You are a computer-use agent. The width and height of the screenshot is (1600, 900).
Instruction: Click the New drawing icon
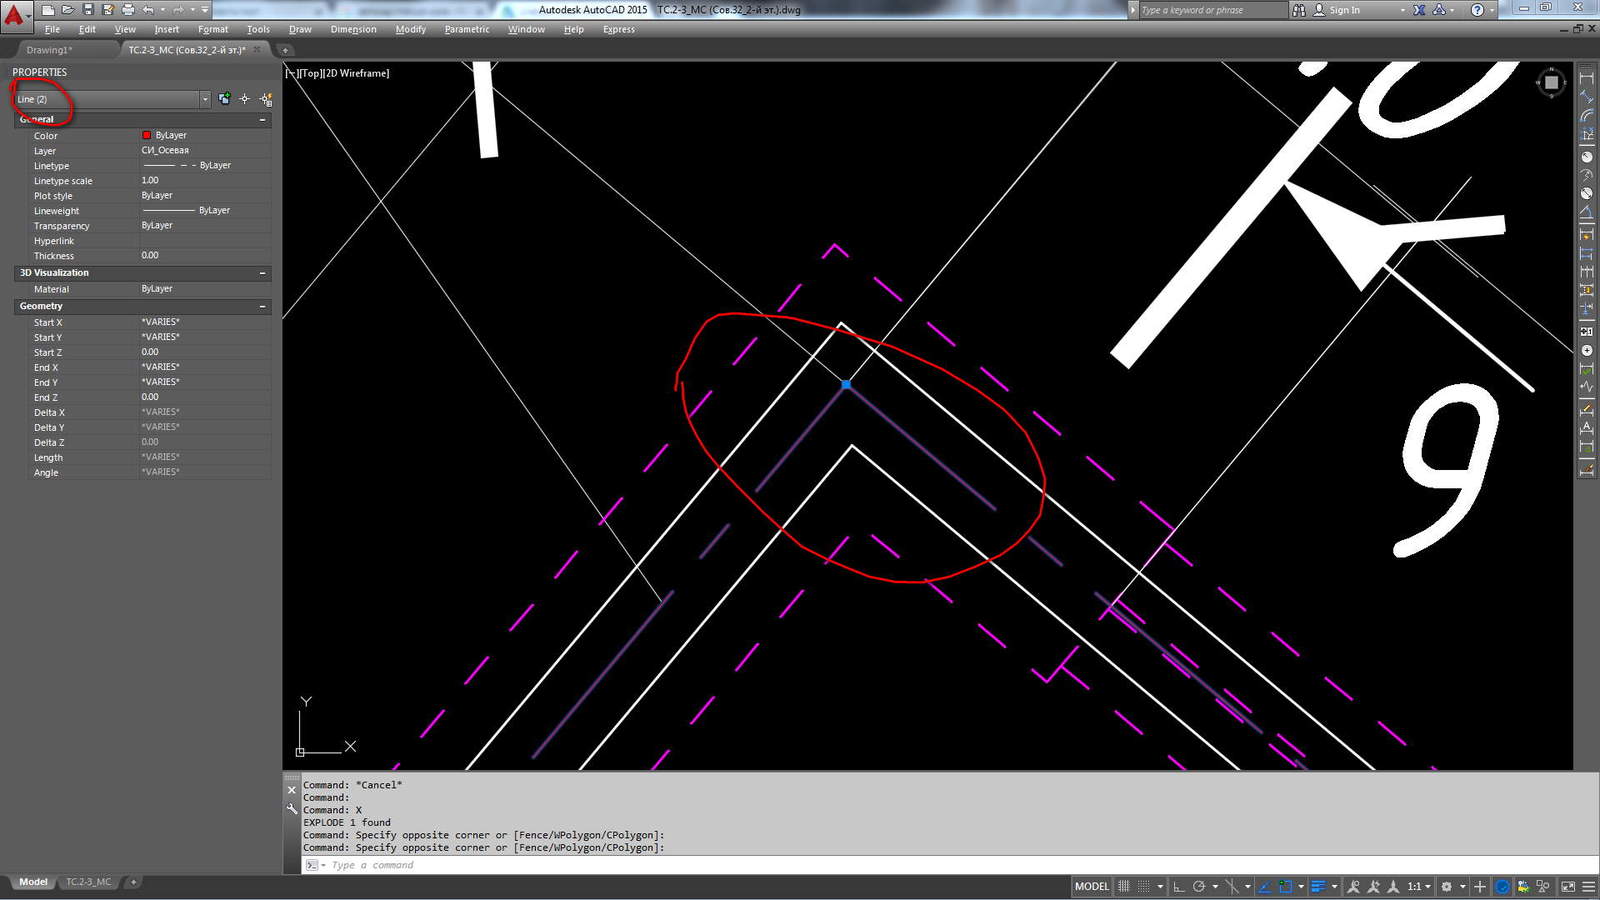point(47,10)
